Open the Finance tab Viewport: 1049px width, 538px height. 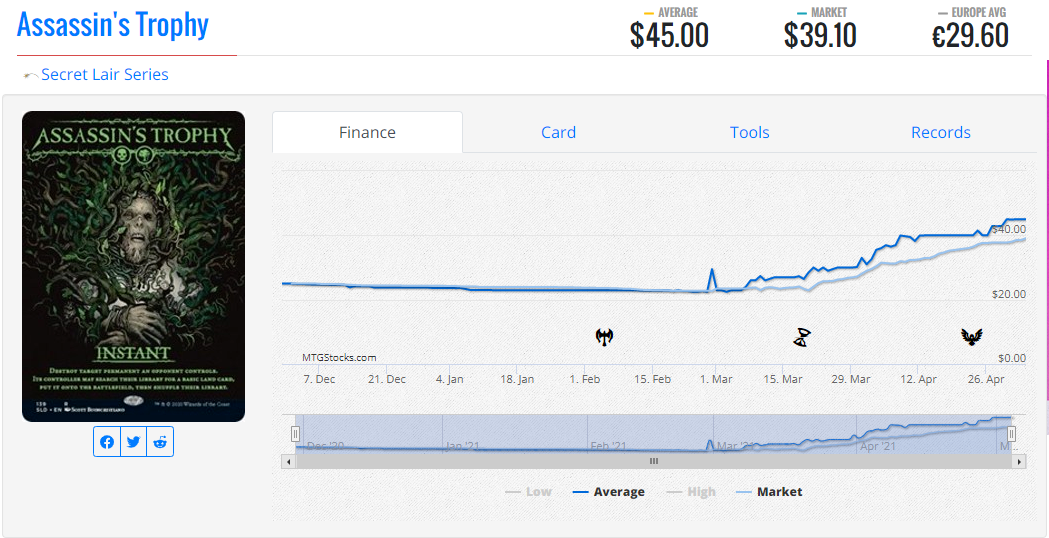point(367,132)
